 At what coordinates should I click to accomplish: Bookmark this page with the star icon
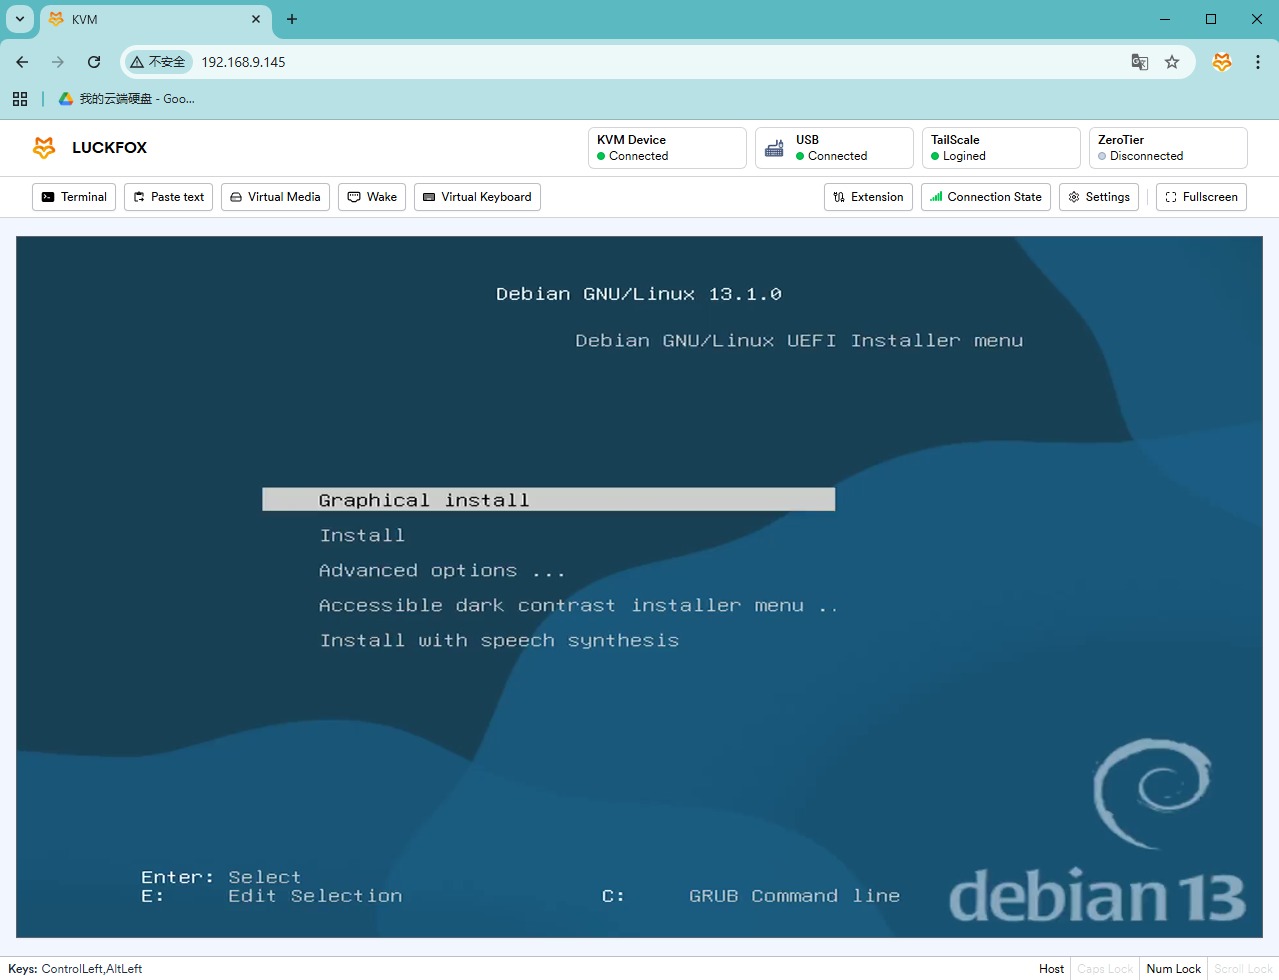1172,62
